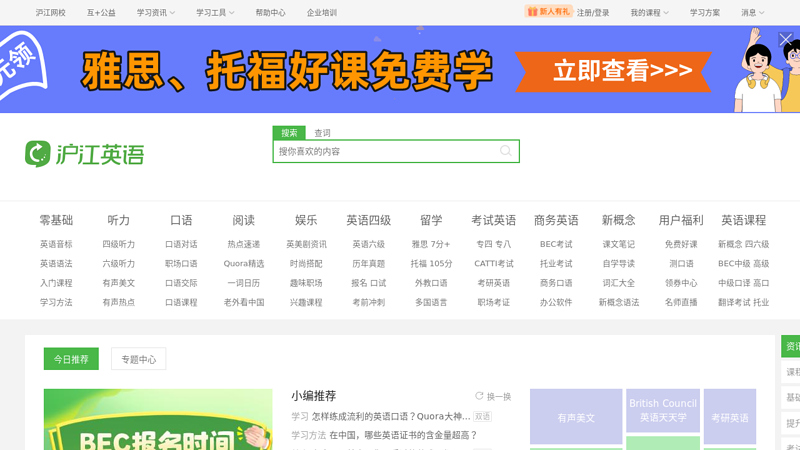
Task: Open 沪江网校 in the top bar
Action: (x=51, y=13)
